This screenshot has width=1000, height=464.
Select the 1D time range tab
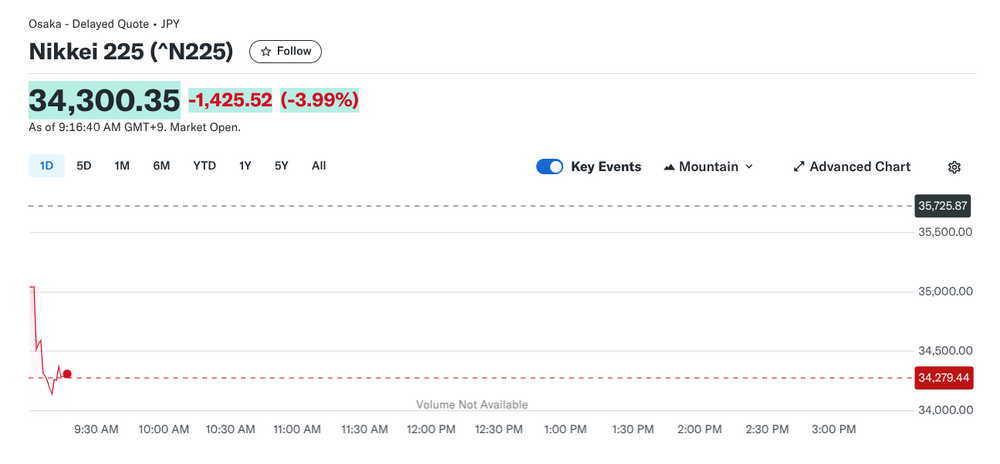(x=46, y=166)
